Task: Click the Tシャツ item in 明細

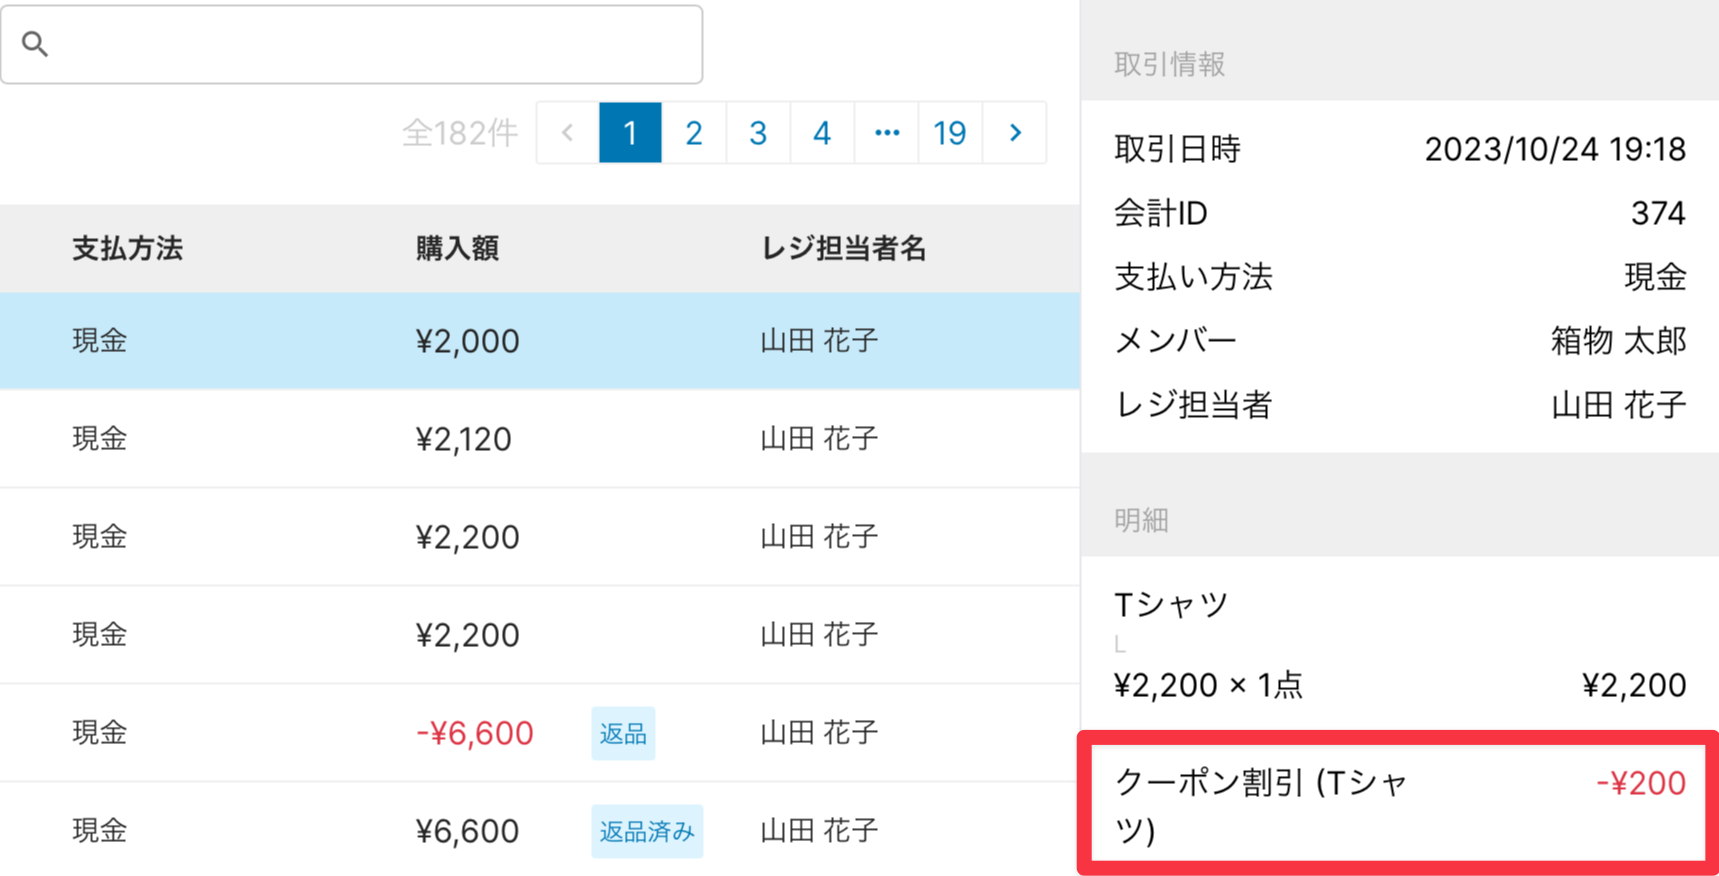Action: (x=1171, y=605)
